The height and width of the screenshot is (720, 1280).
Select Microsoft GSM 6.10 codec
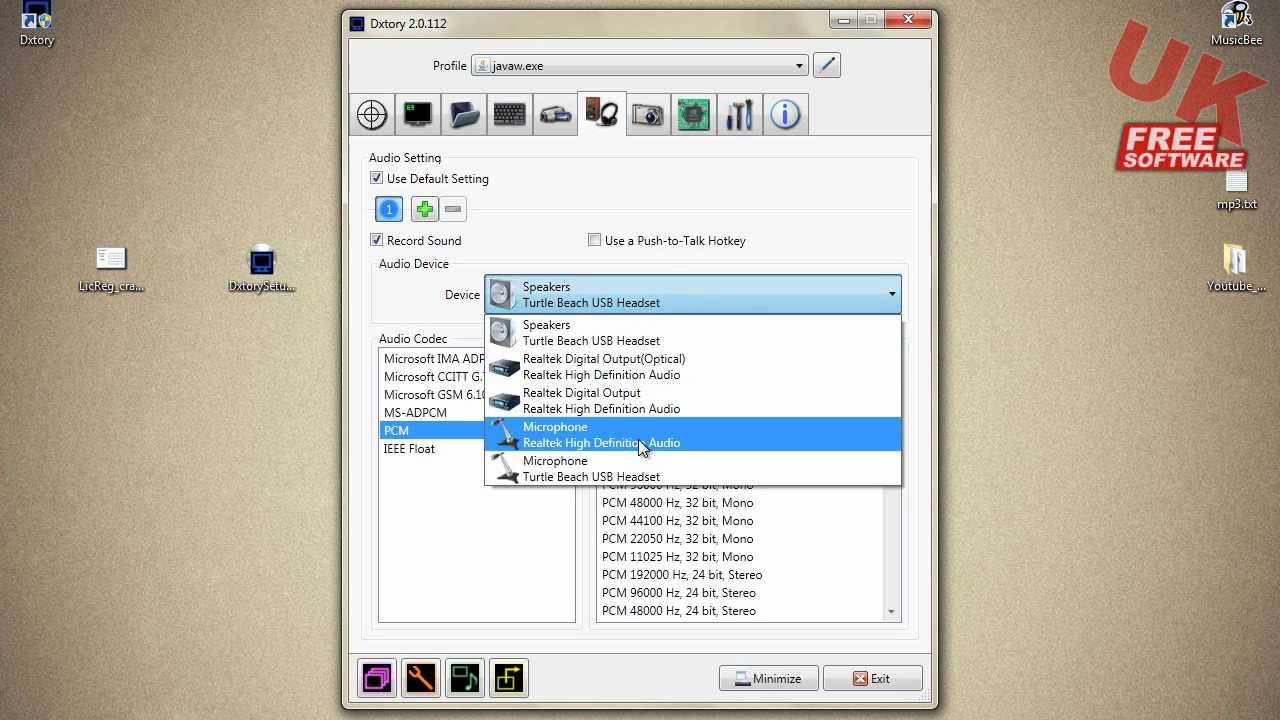433,395
